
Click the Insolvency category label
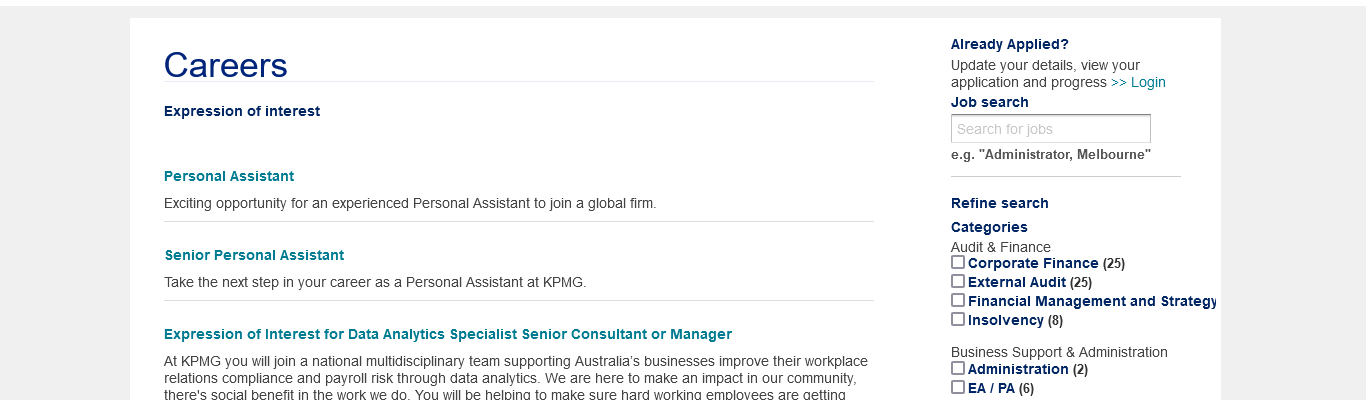(1006, 320)
